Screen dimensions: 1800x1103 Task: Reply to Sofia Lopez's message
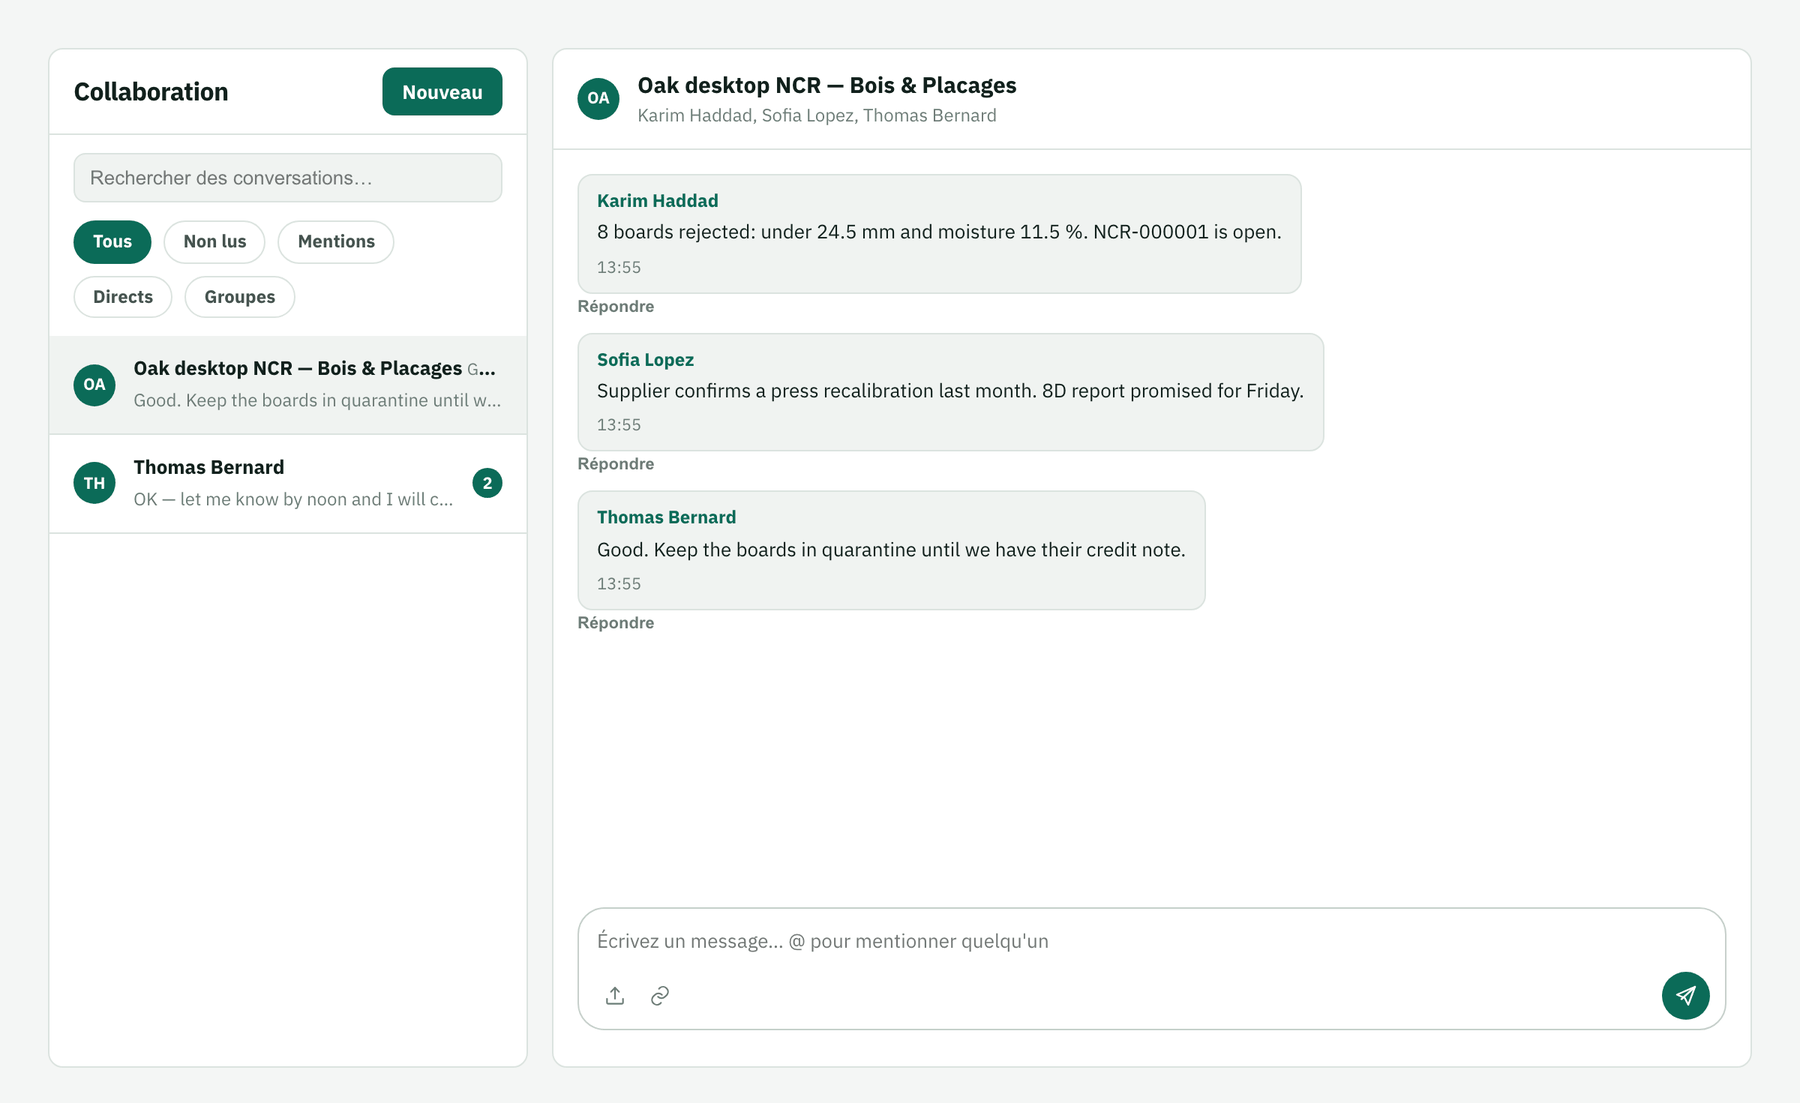tap(616, 464)
